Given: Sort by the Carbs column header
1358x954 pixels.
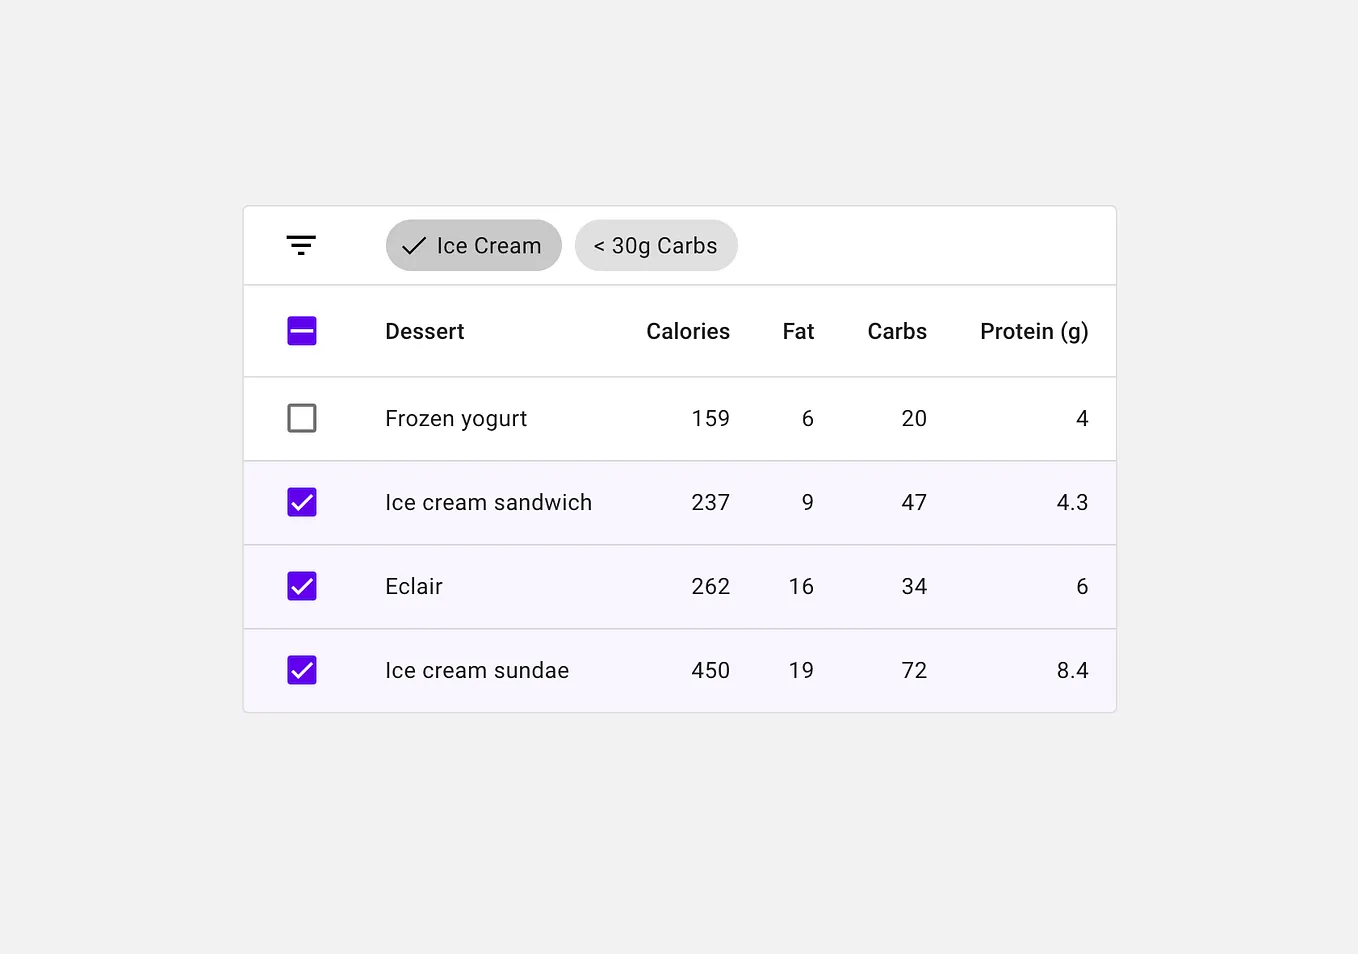Looking at the screenshot, I should point(897,331).
